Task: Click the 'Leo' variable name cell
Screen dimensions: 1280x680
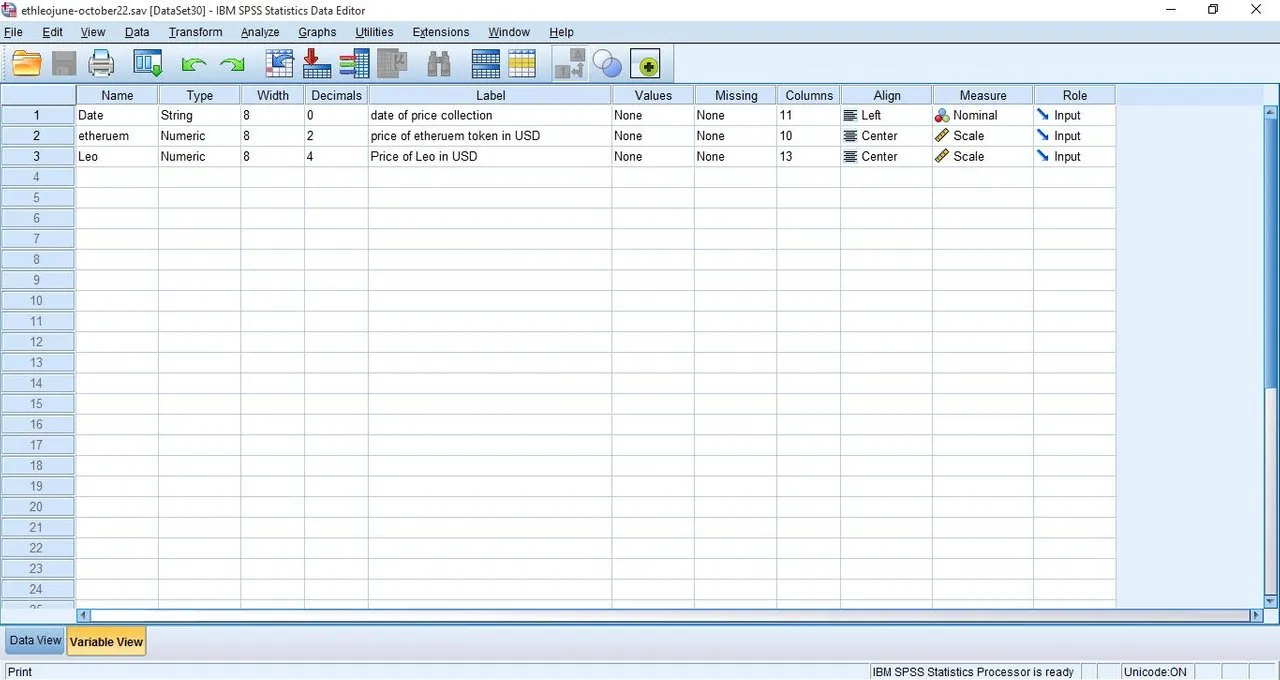Action: (117, 157)
